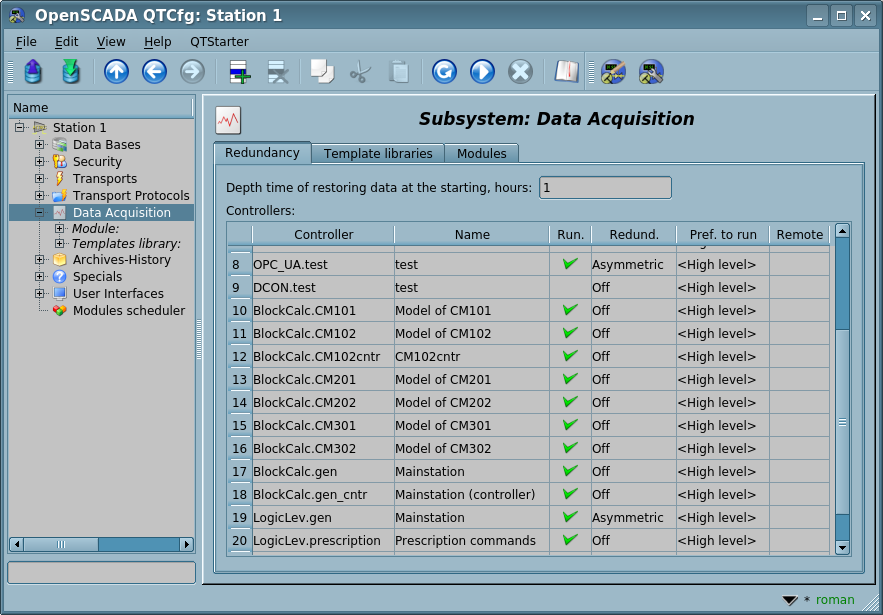Open the QTStarter menu
Image resolution: width=883 pixels, height=615 pixels.
219,42
